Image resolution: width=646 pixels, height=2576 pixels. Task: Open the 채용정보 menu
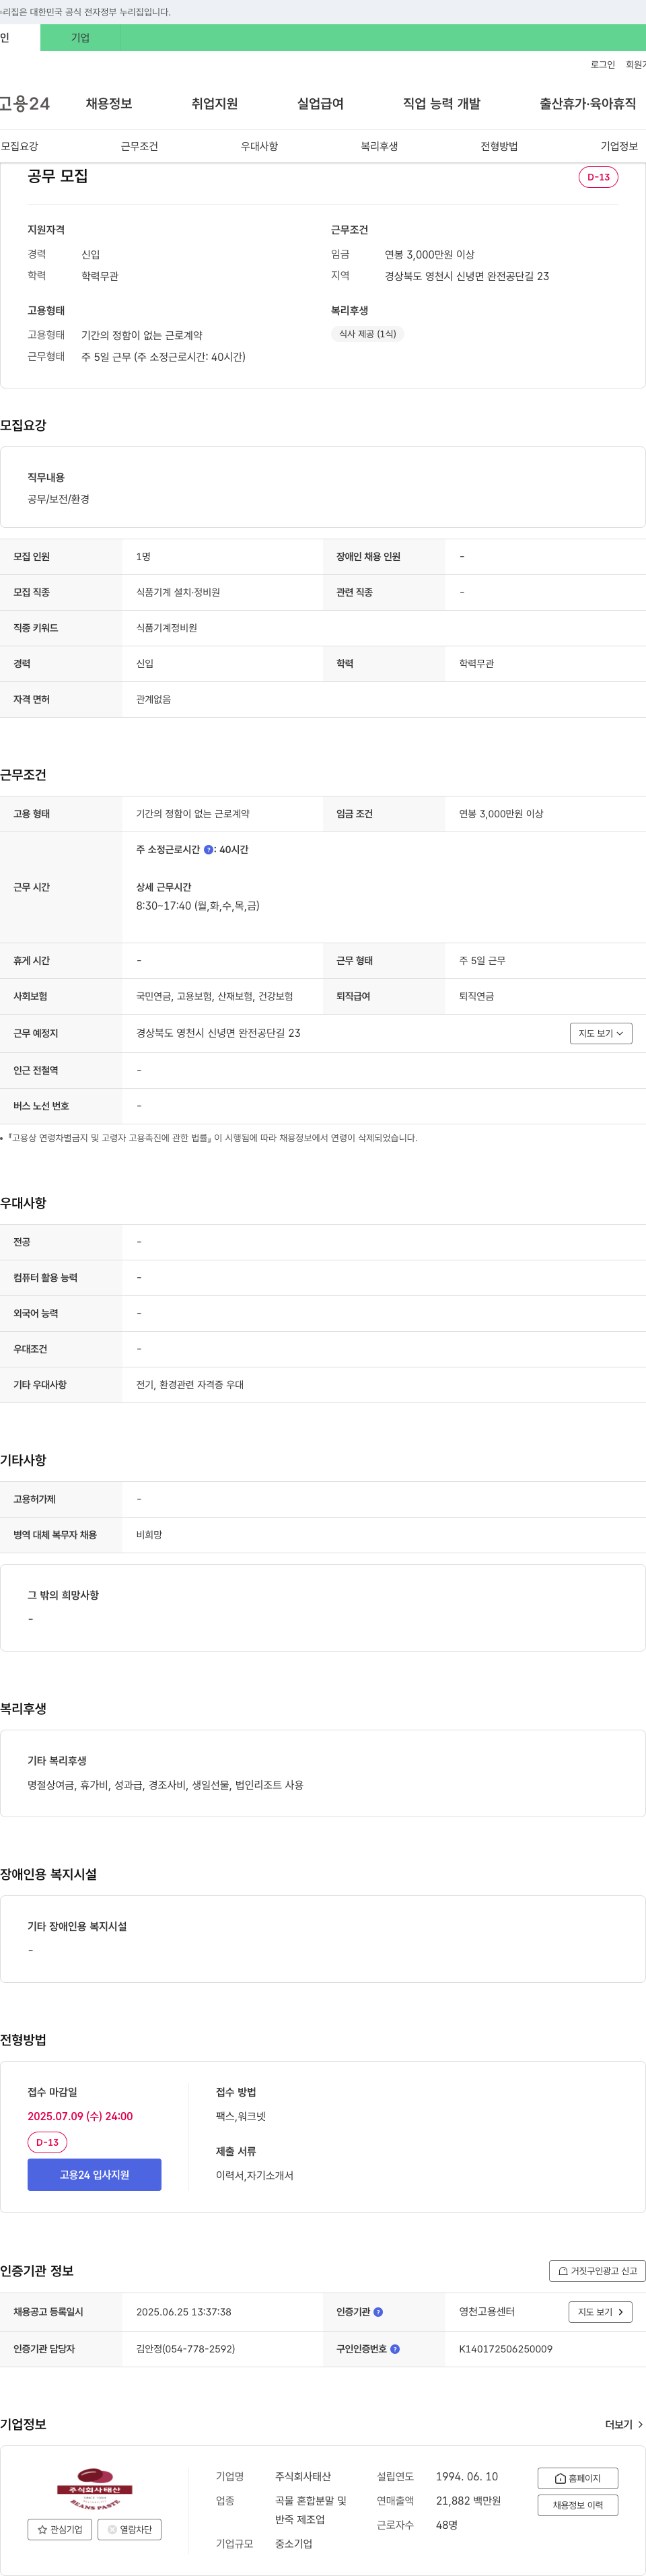coord(109,104)
